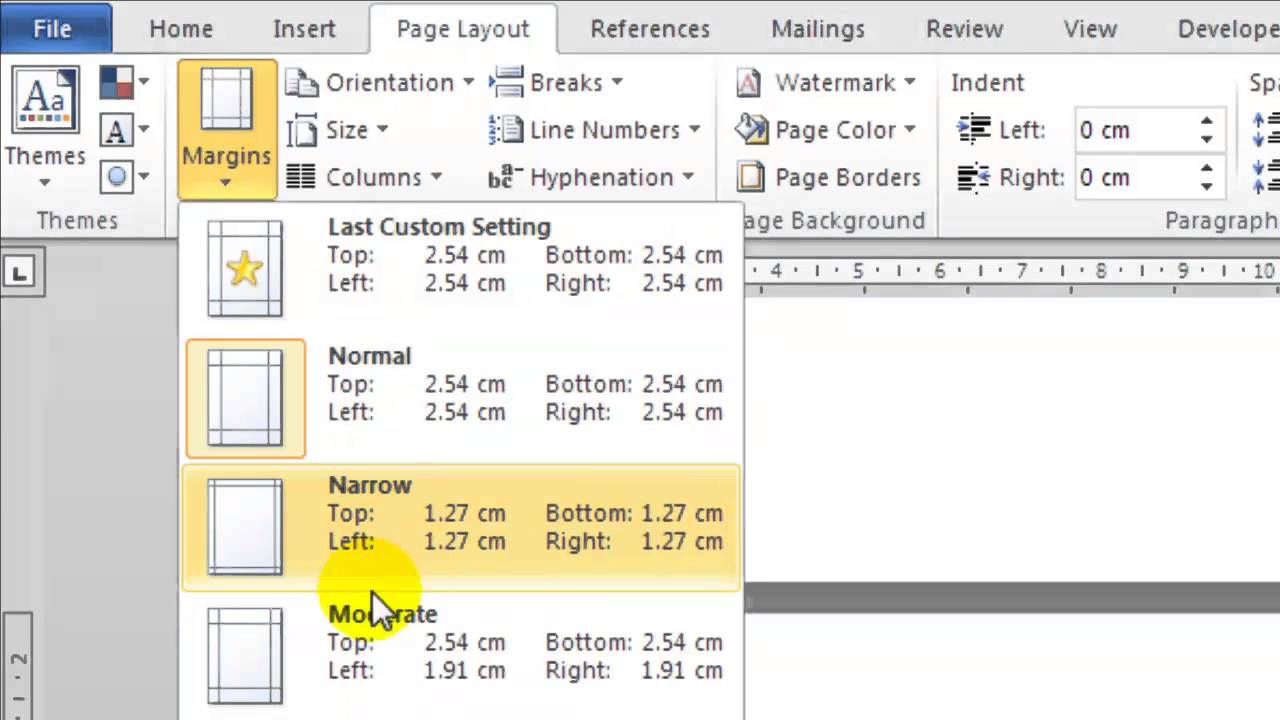Decrease Indent Right with down arrow

(x=1207, y=187)
